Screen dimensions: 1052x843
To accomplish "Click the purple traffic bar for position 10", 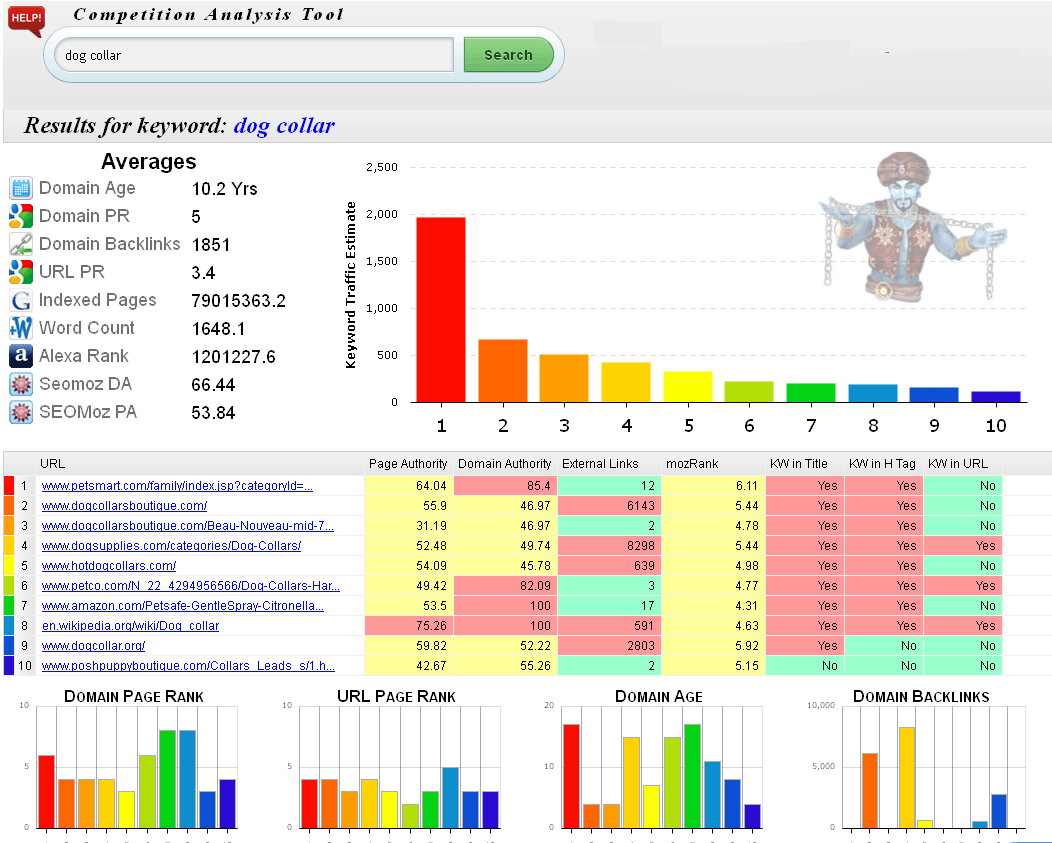I will coord(996,397).
